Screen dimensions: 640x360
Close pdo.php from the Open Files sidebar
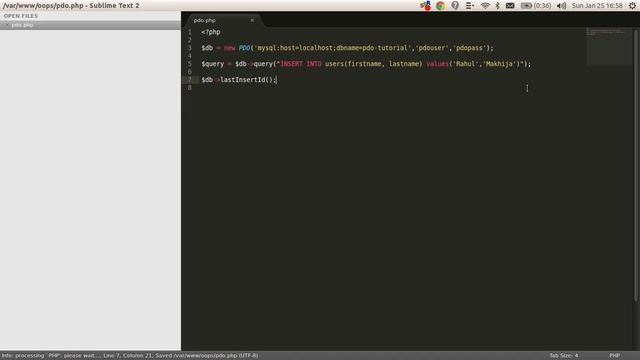pyautogui.click(x=6, y=25)
